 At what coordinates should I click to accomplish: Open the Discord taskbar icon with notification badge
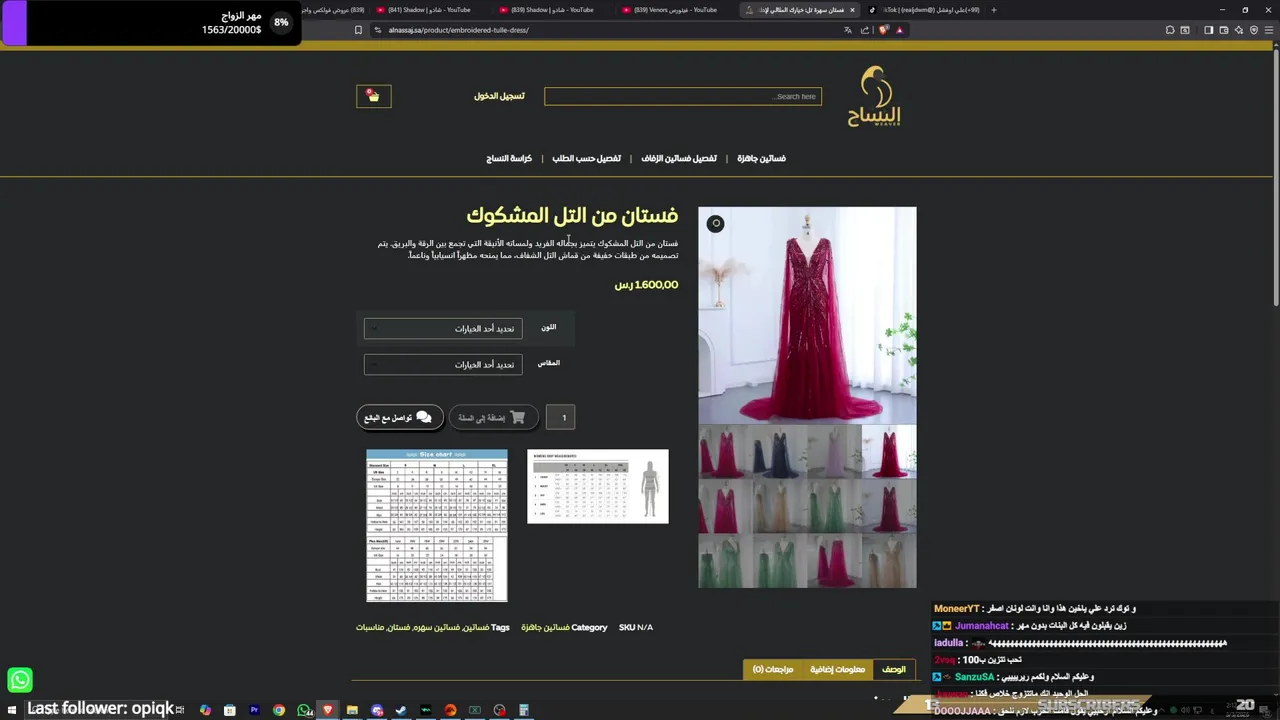tap(377, 710)
